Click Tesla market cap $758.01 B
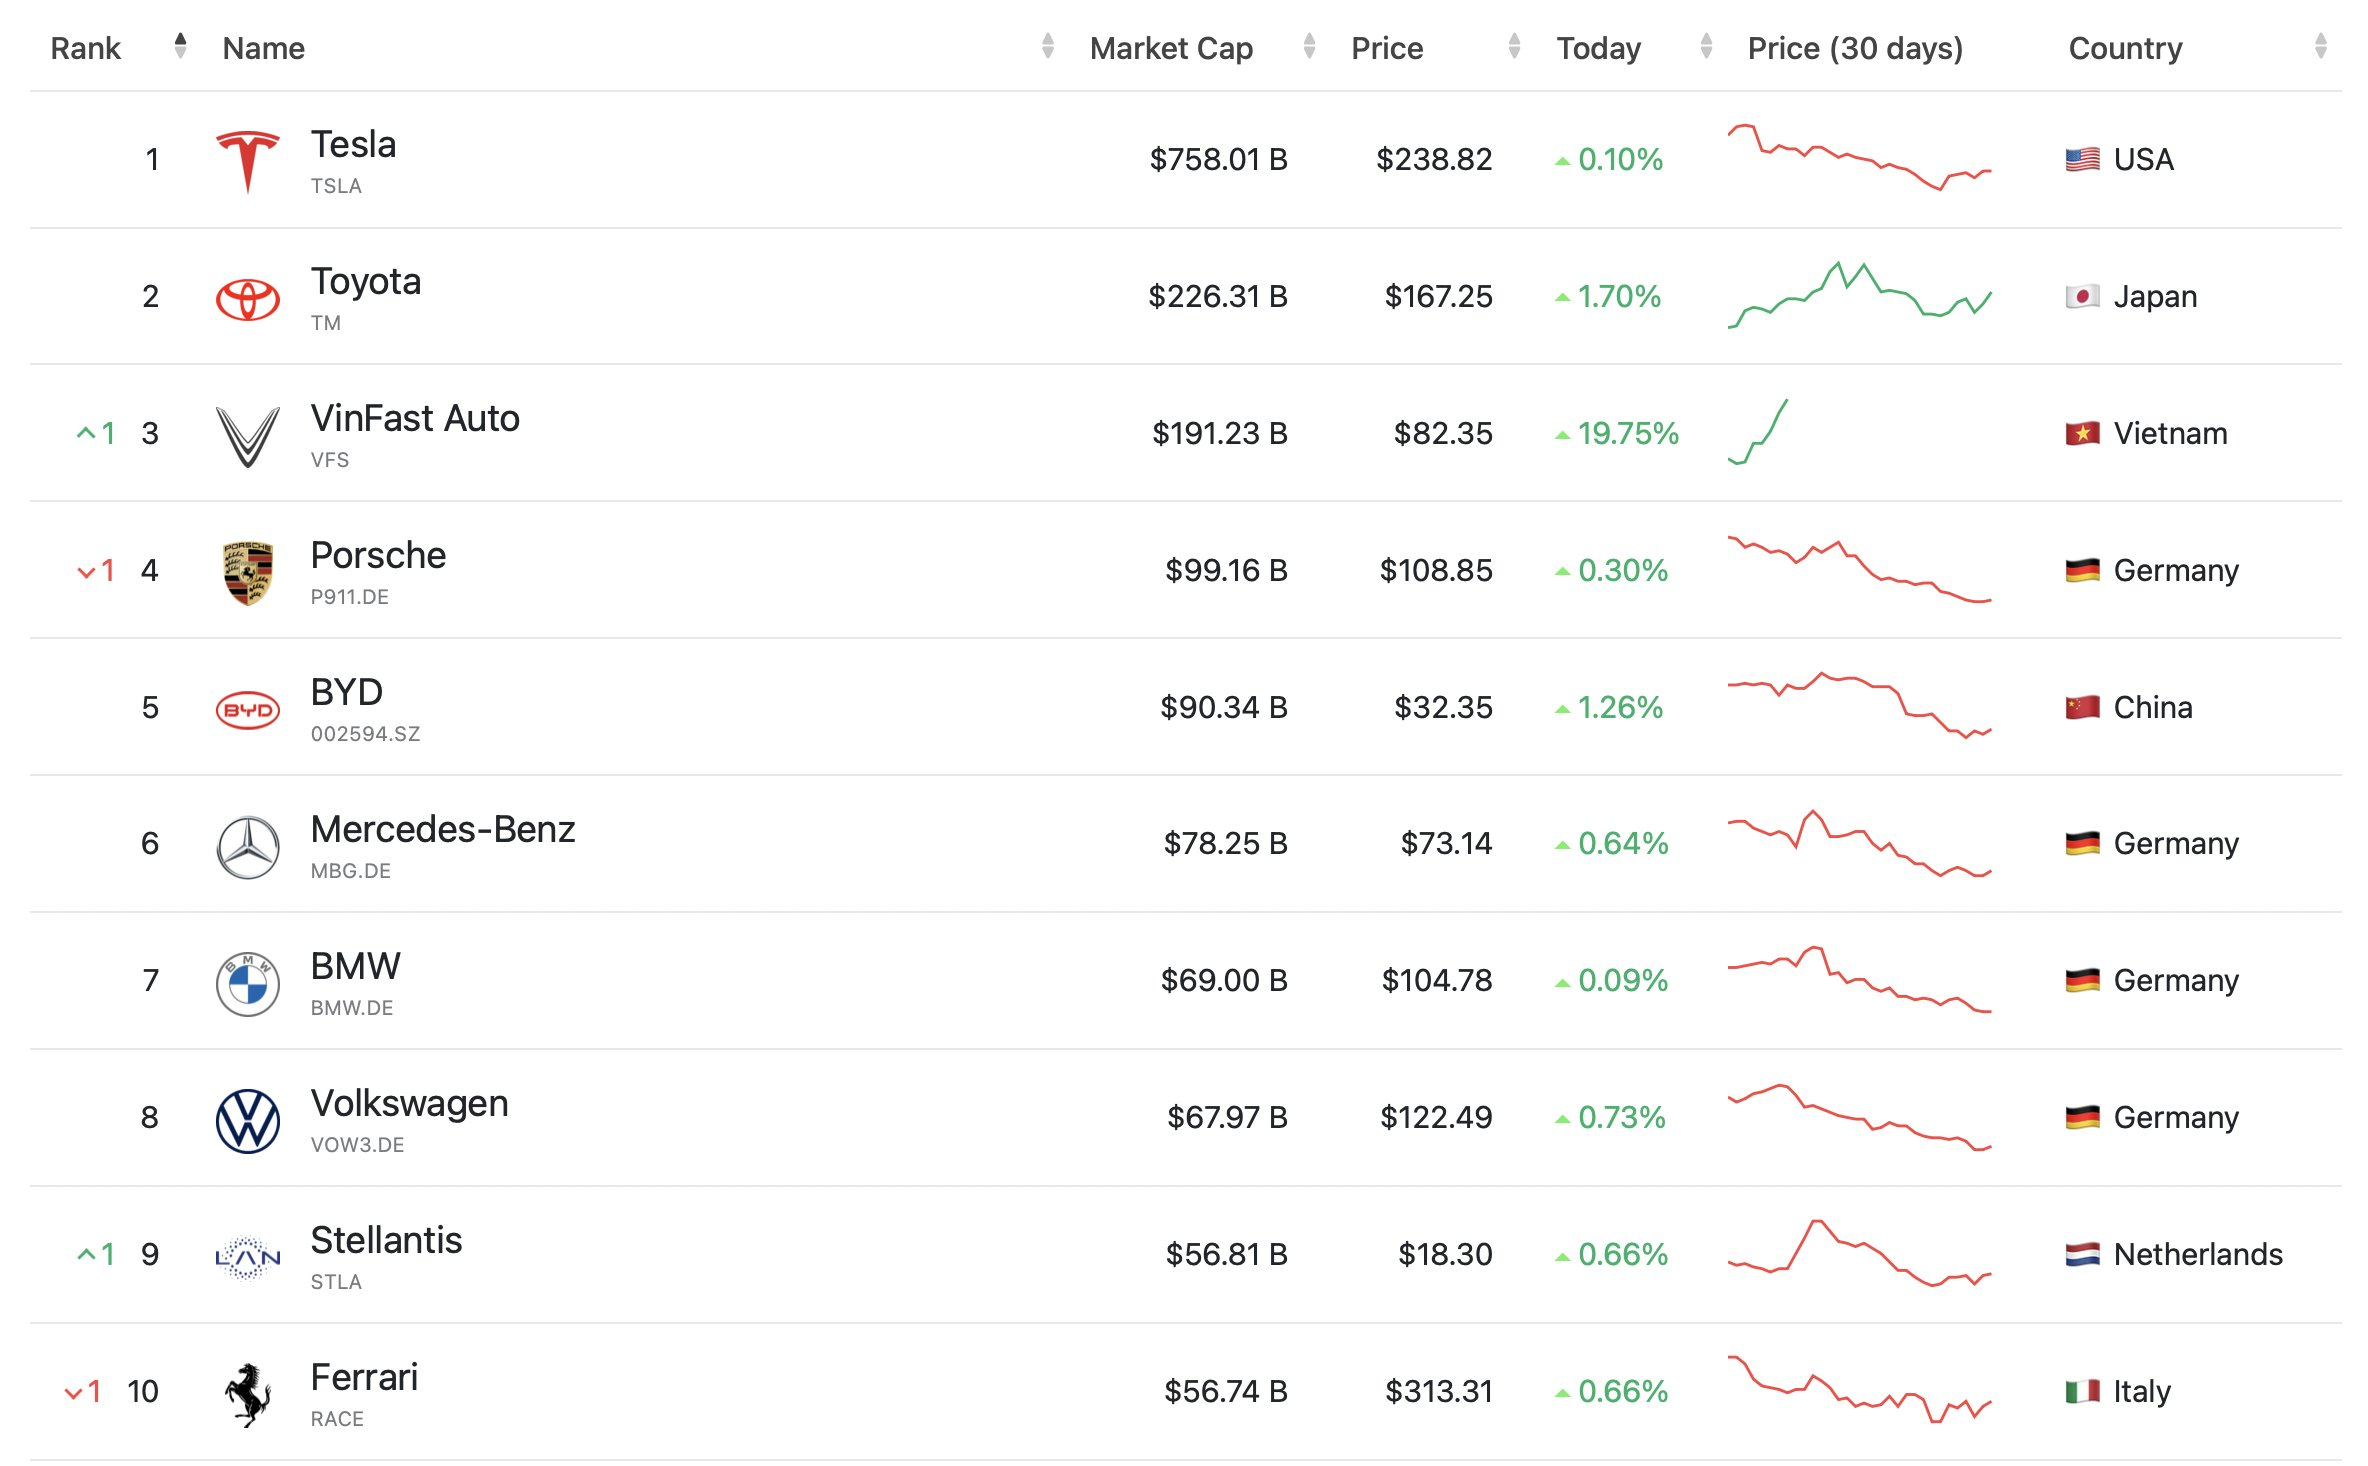The width and height of the screenshot is (2368, 1466). click(x=1218, y=159)
